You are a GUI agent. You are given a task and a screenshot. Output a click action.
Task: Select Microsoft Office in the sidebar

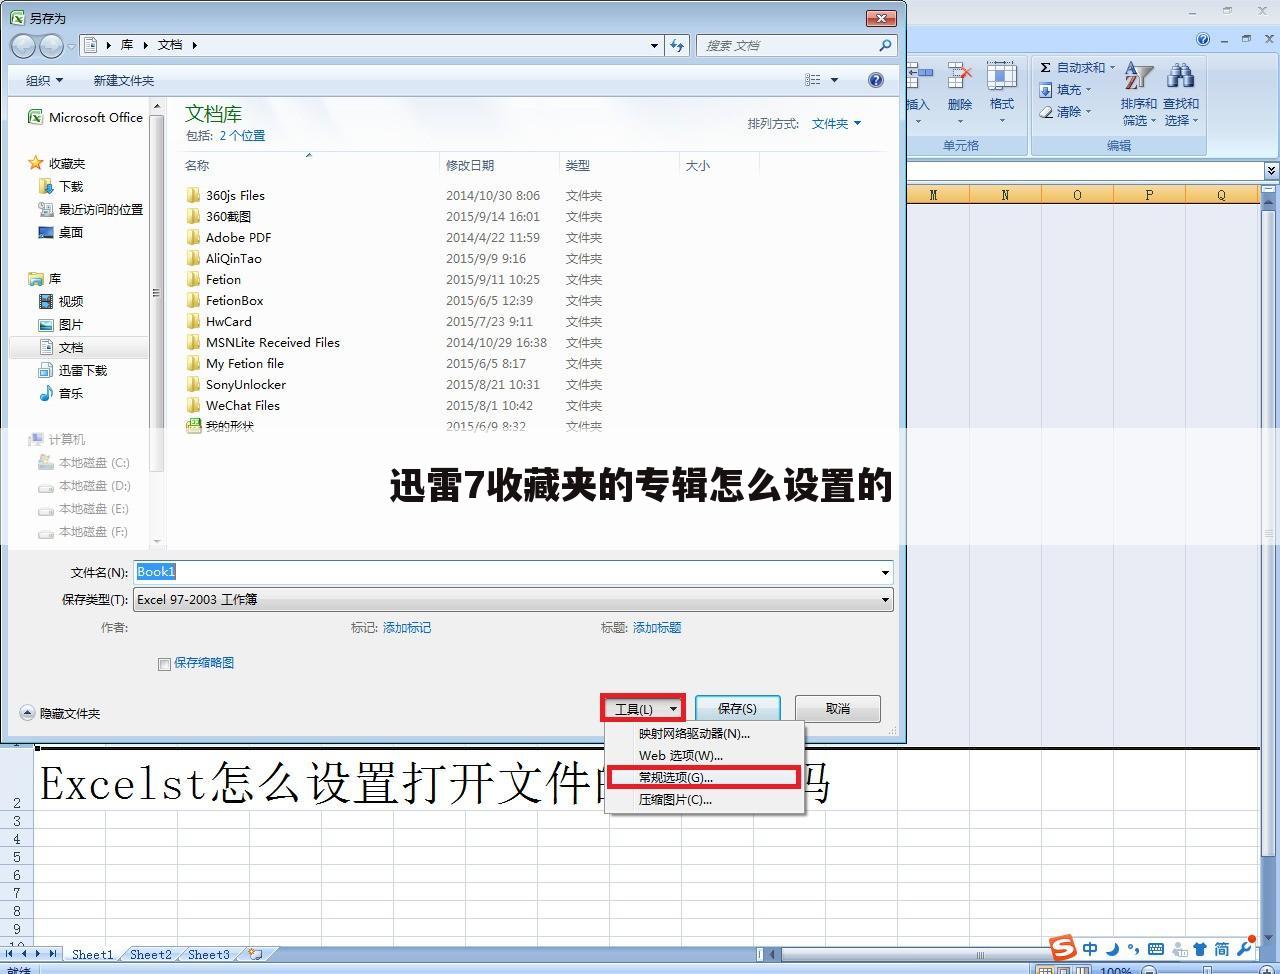click(86, 117)
